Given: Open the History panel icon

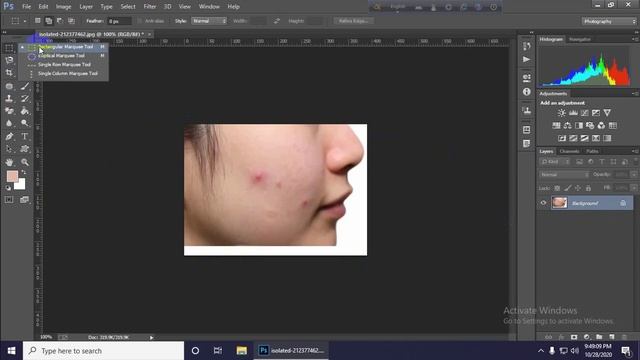Looking at the screenshot, I should 527,46.
